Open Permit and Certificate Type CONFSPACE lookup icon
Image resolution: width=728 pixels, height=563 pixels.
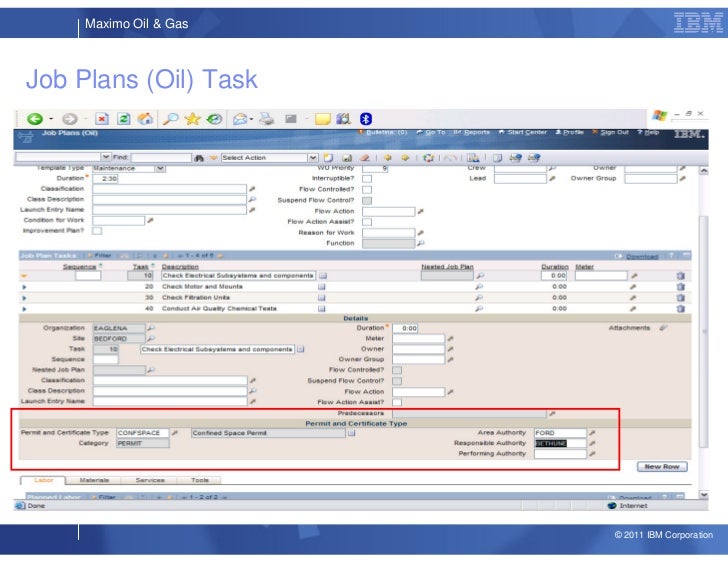click(175, 433)
